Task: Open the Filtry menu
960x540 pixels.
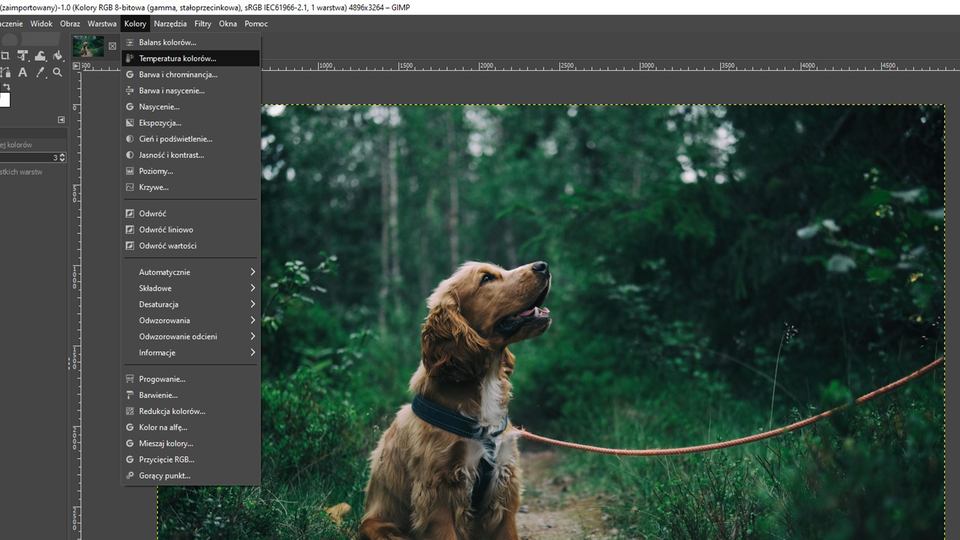Action: [x=202, y=23]
